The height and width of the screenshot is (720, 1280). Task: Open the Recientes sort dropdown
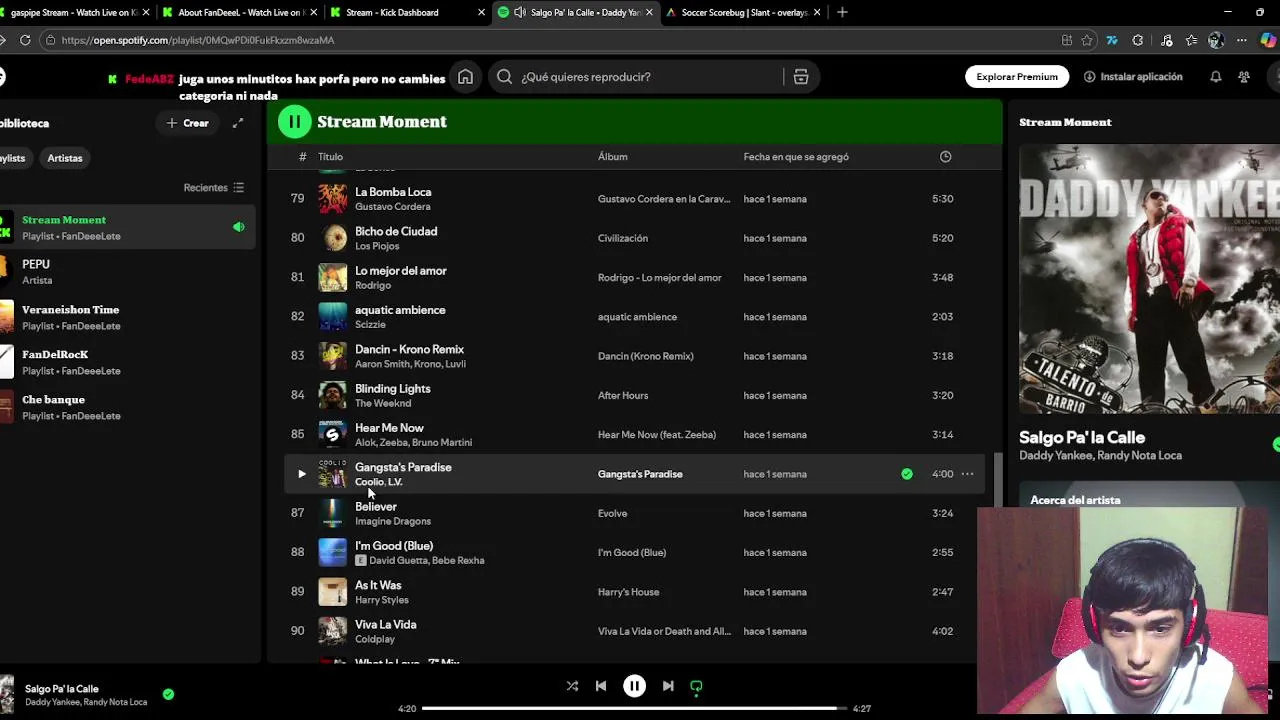click(214, 187)
